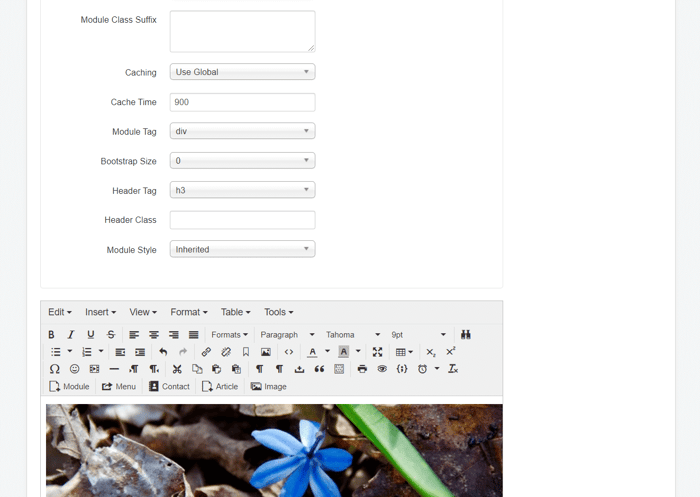Open the Insert menu

pyautogui.click(x=100, y=312)
